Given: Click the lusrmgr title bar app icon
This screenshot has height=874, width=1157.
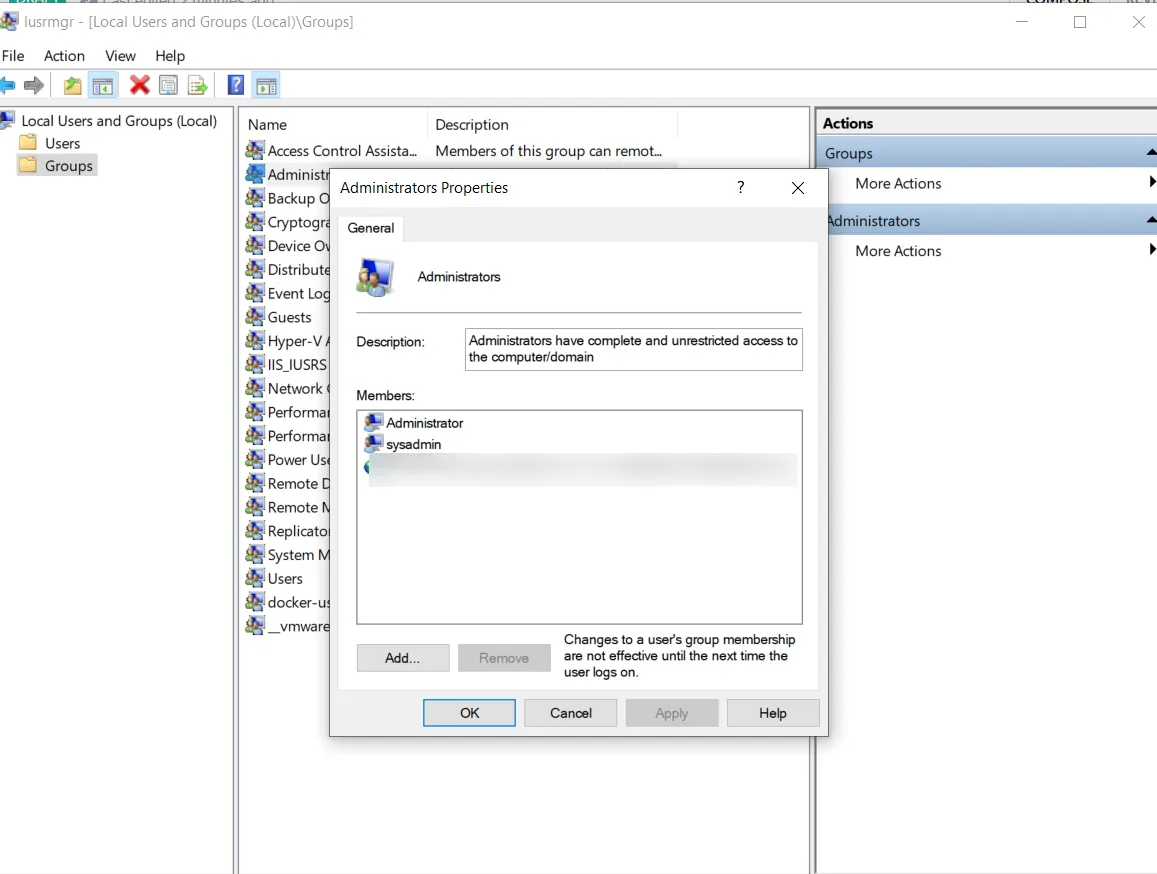Looking at the screenshot, I should pos(9,21).
